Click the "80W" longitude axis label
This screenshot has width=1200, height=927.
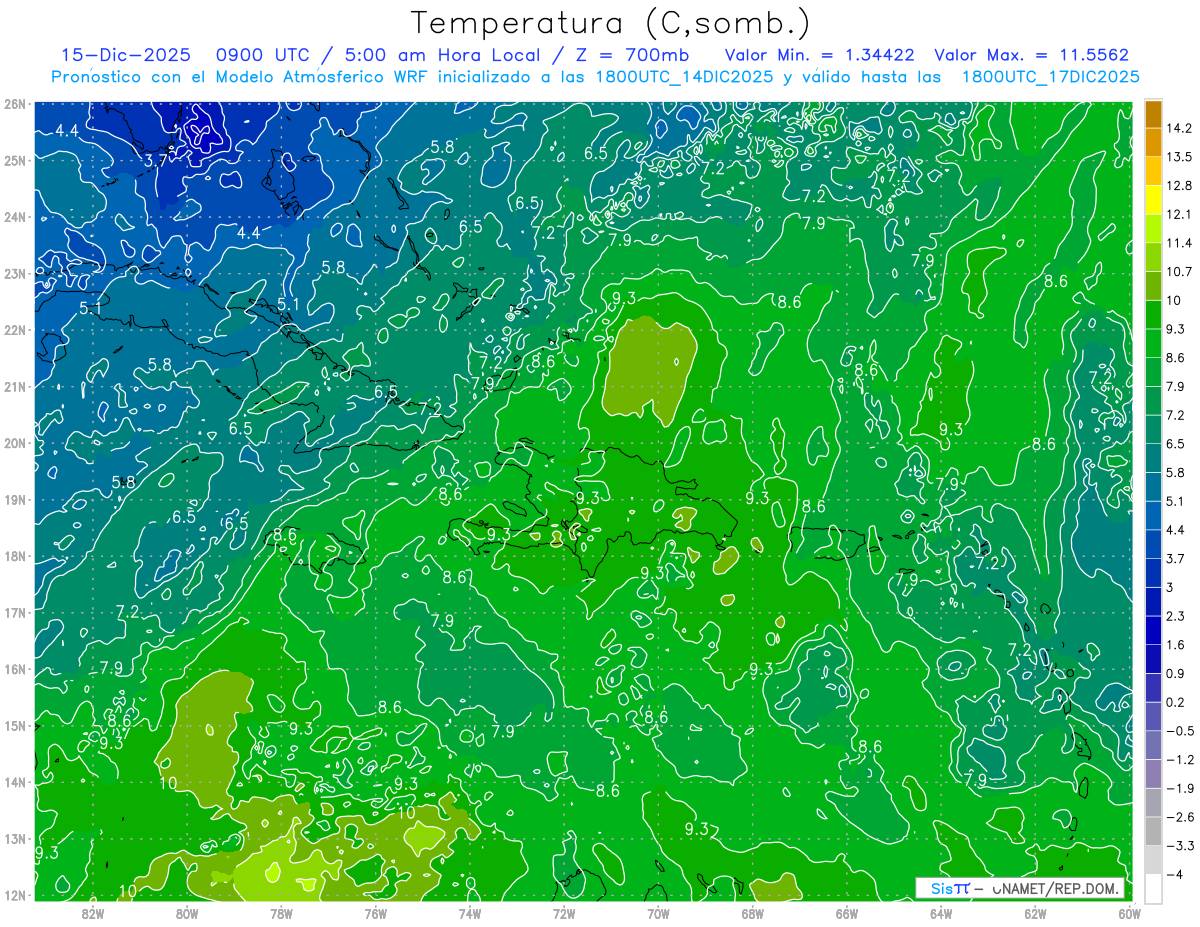(187, 913)
